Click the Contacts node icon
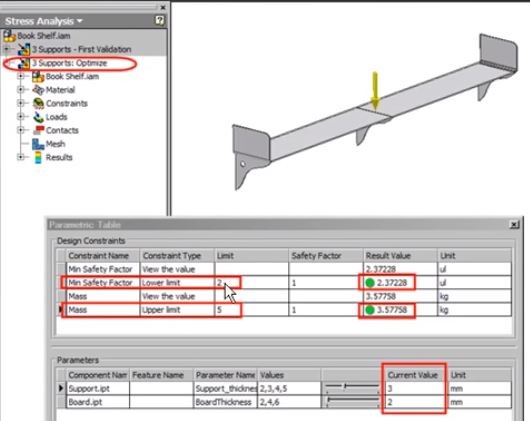 pos(39,130)
